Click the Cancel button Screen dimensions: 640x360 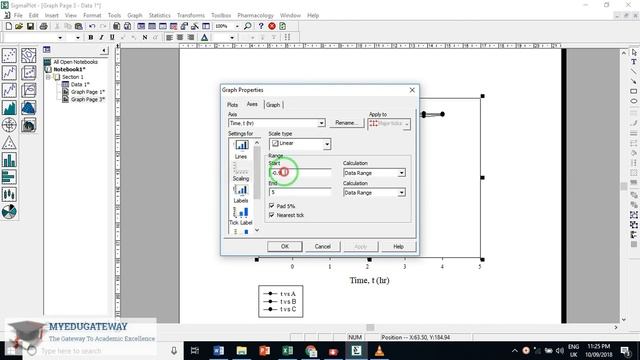click(322, 247)
